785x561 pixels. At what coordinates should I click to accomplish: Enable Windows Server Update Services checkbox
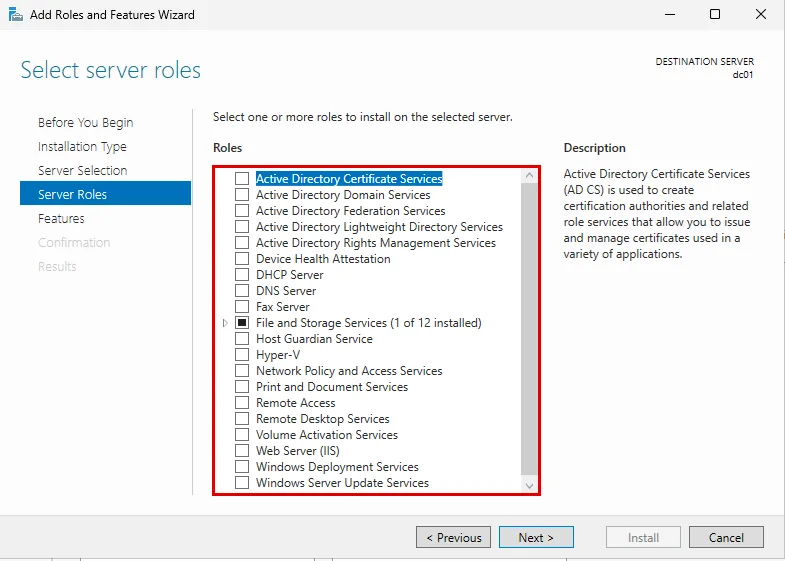(x=242, y=483)
